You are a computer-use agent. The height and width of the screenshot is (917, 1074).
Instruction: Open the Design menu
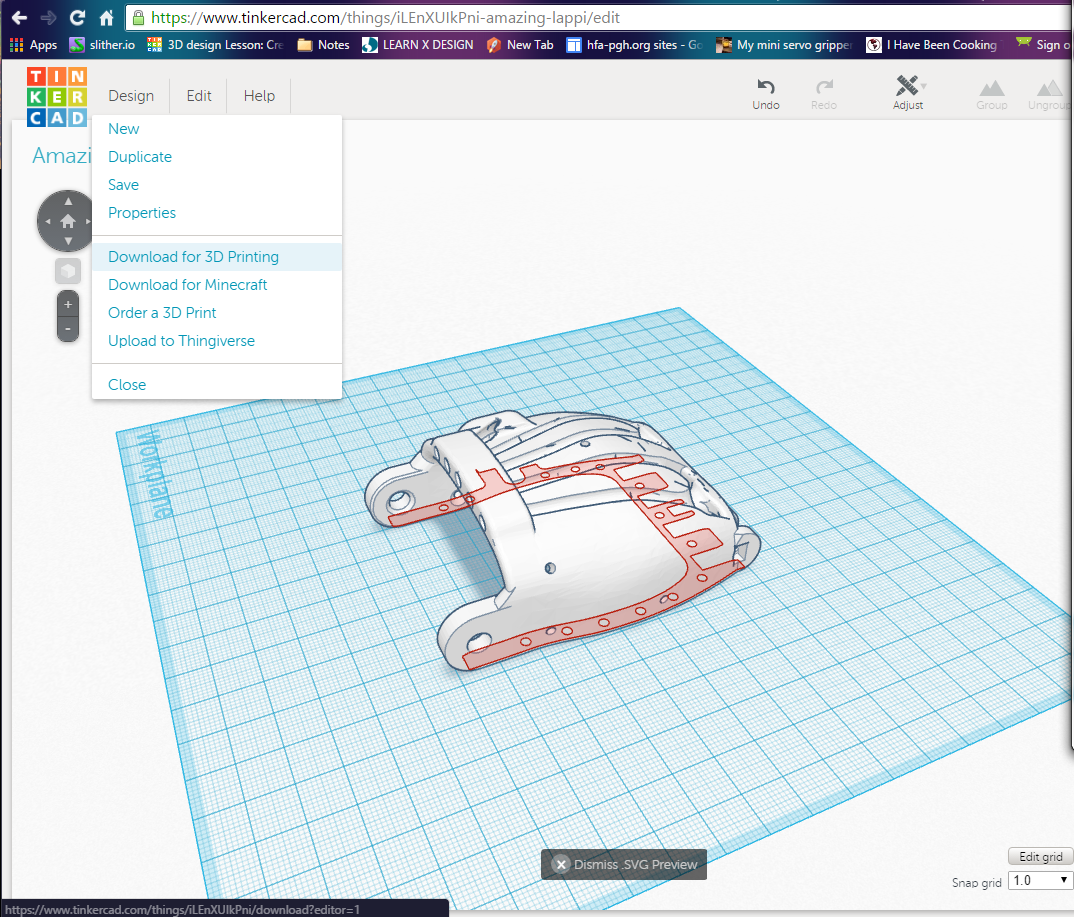coord(131,96)
